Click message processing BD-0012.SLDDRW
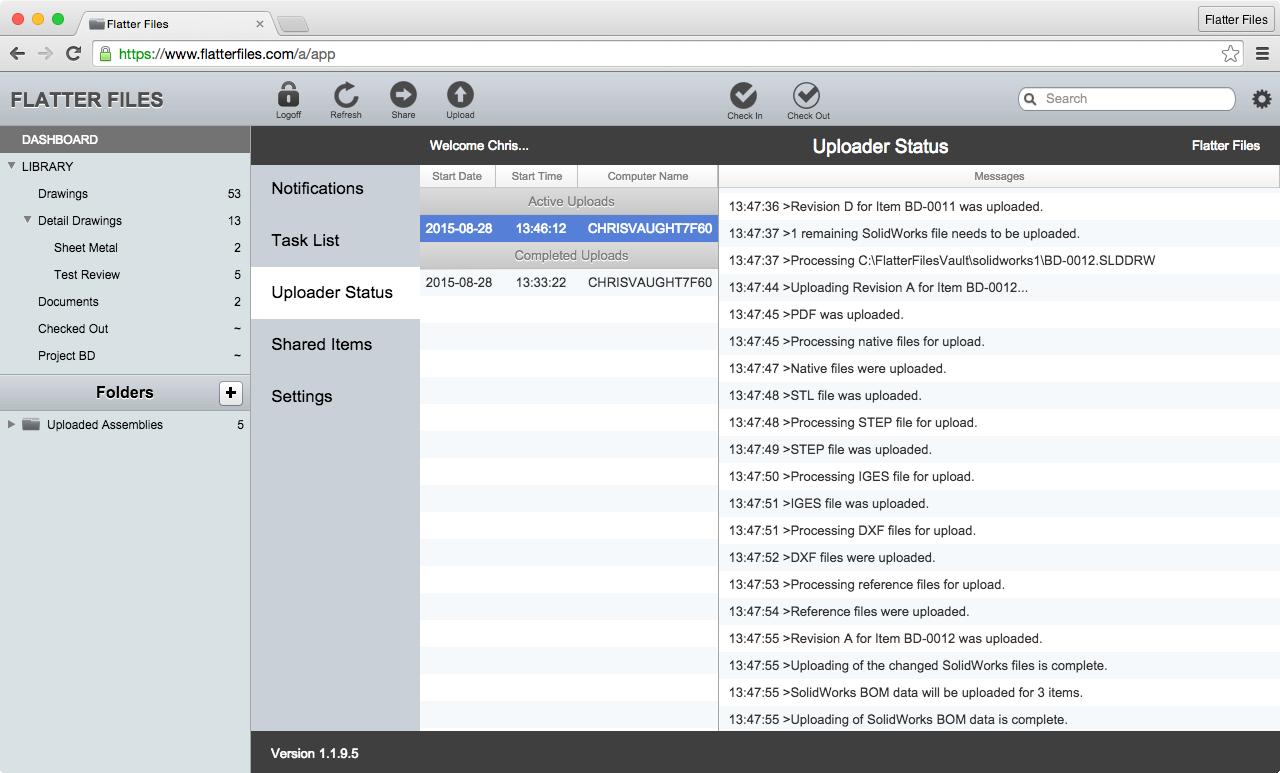 pos(999,260)
